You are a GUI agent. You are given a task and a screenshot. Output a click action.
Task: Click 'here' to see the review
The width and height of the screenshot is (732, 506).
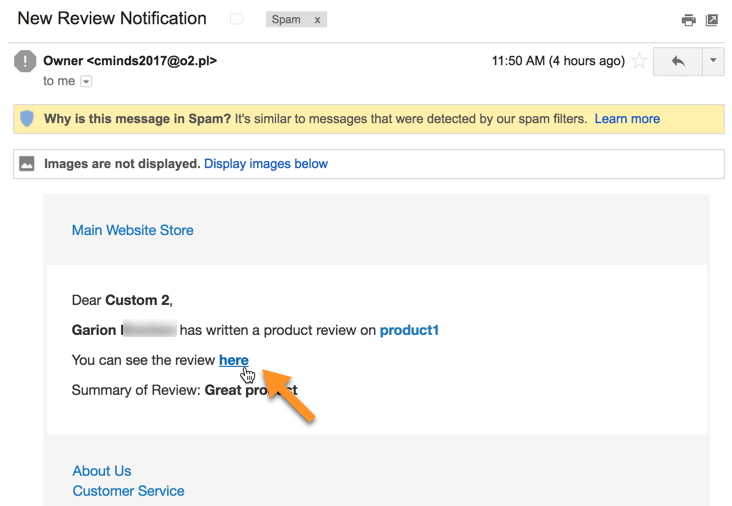[x=234, y=360]
